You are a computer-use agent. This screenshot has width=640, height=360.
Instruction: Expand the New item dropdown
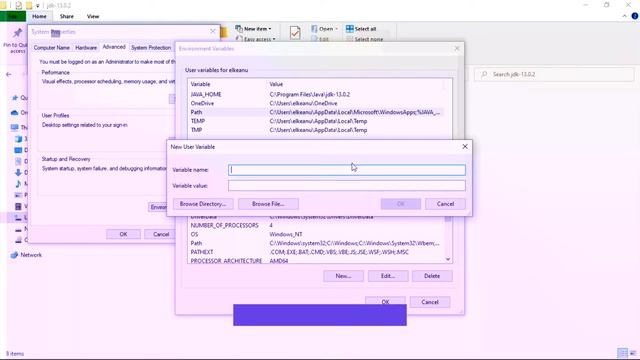[253, 29]
